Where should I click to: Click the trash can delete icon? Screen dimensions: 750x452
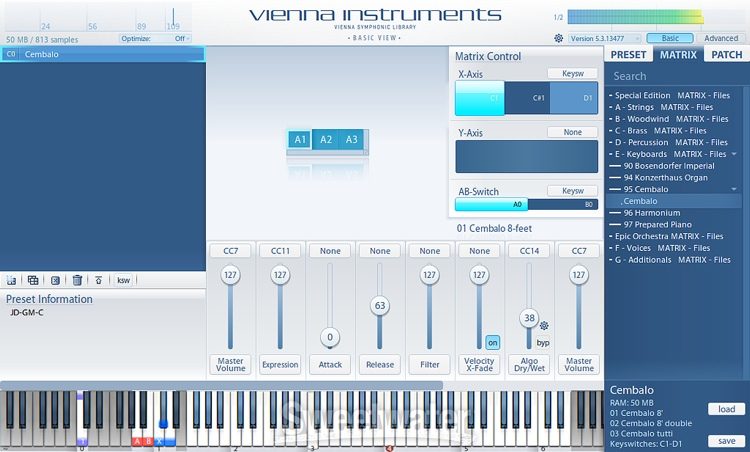(x=77, y=280)
